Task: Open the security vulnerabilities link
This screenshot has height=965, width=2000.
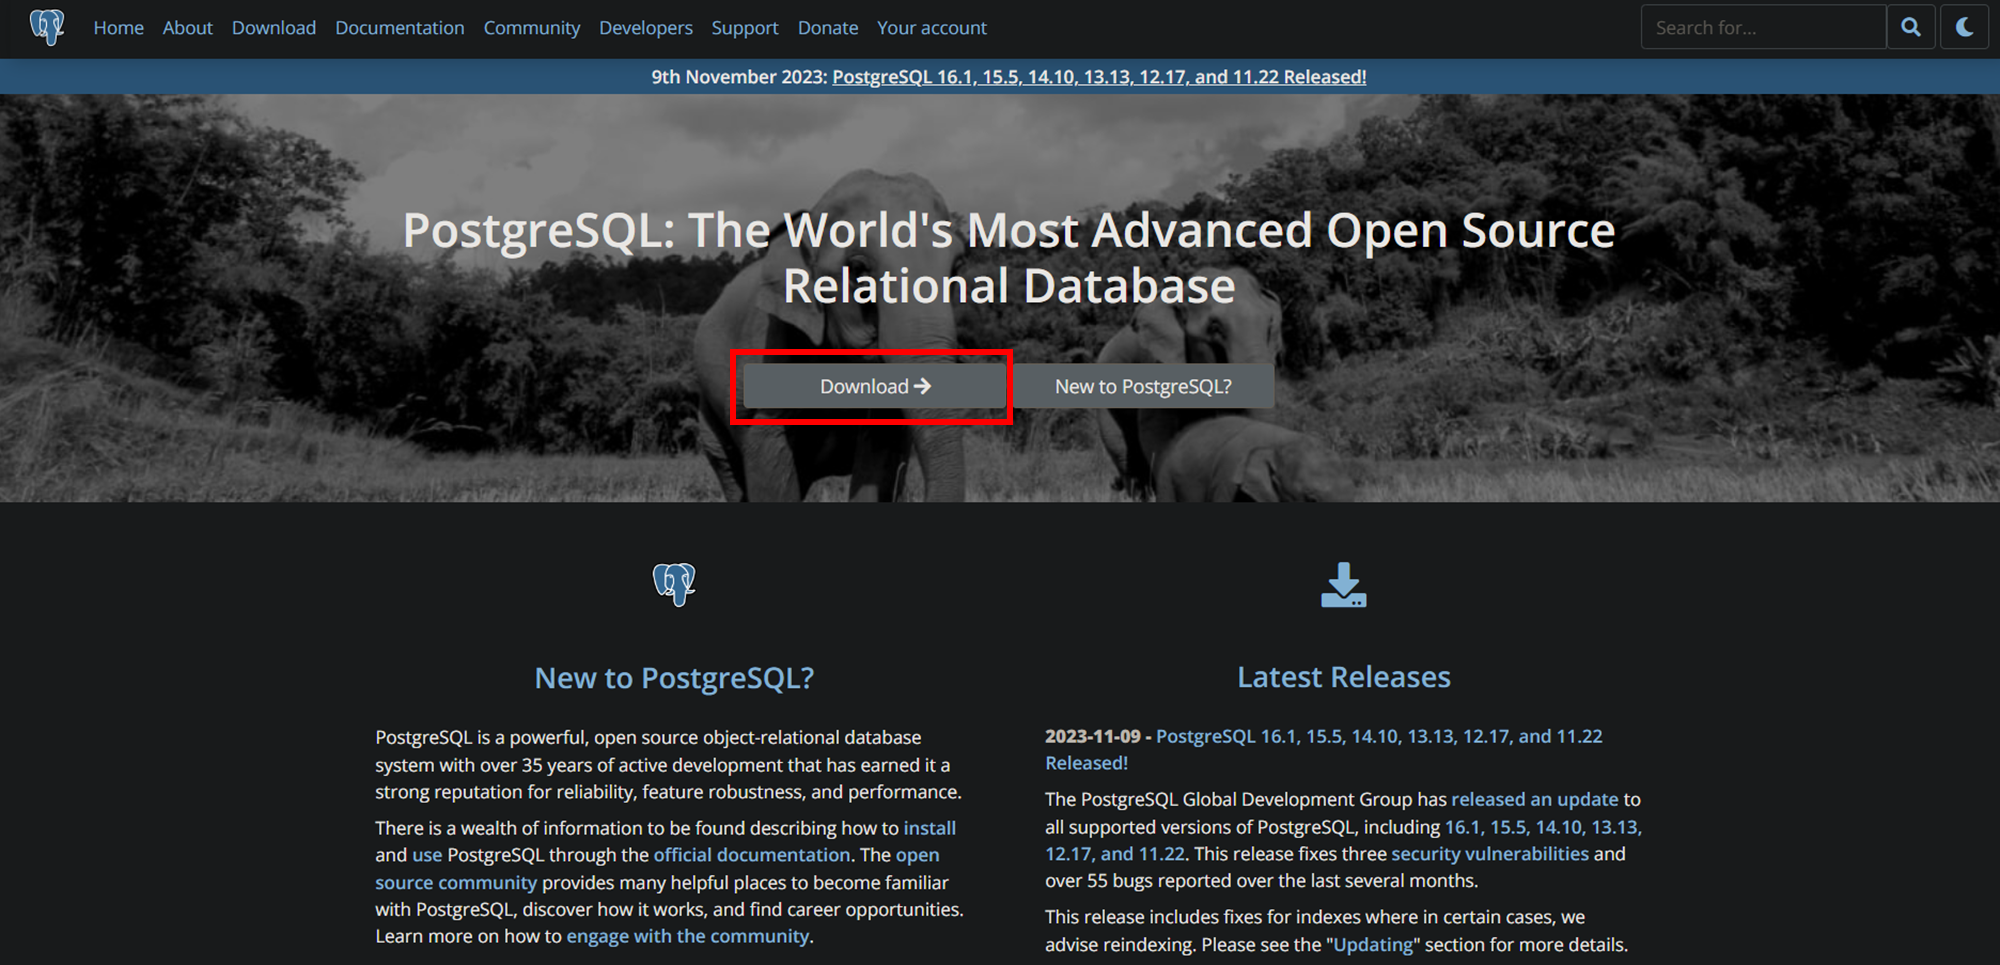Action: 1490,854
